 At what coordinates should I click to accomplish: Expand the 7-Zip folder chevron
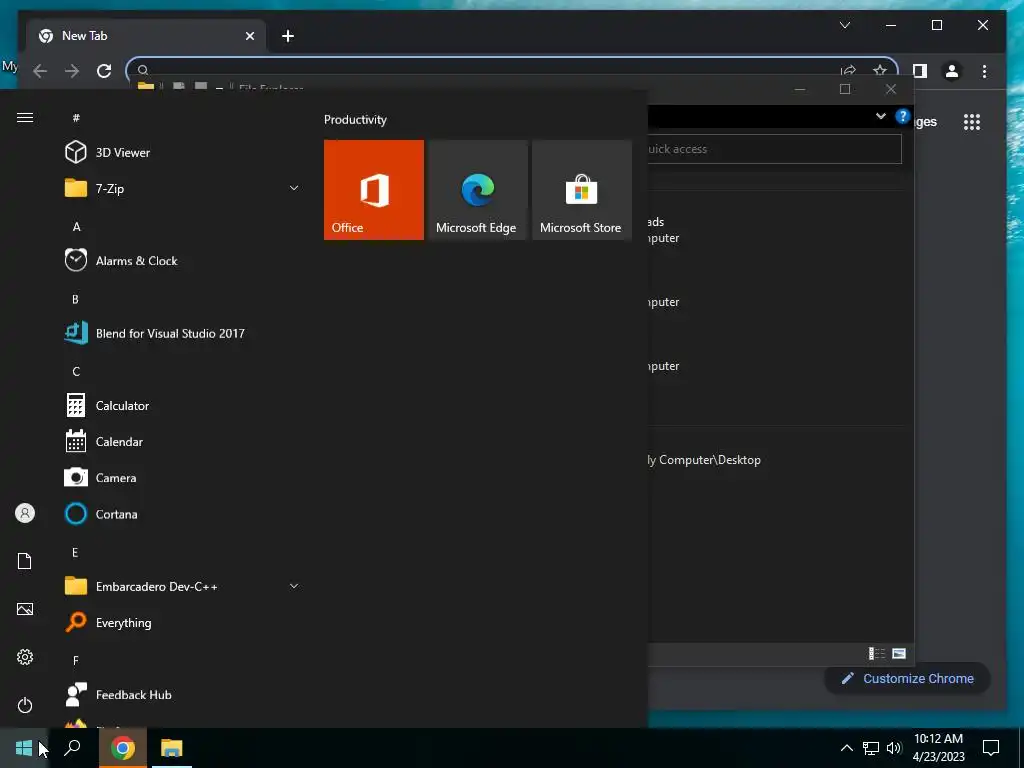(294, 188)
